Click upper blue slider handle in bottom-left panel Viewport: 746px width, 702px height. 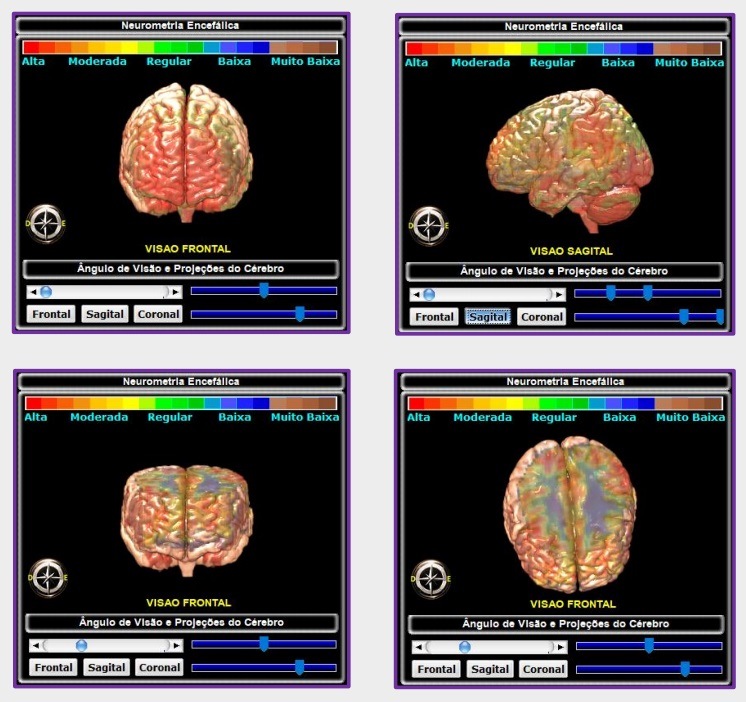(x=264, y=644)
